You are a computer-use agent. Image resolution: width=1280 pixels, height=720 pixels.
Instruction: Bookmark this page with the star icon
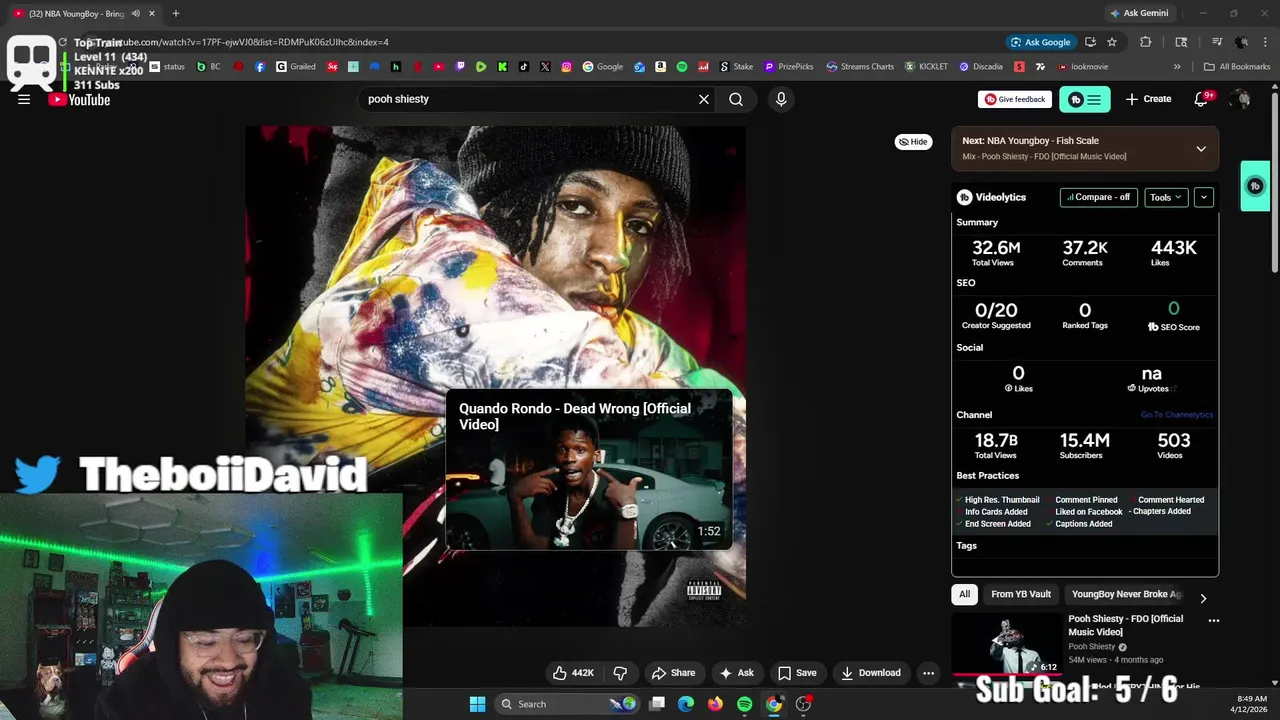point(1112,42)
